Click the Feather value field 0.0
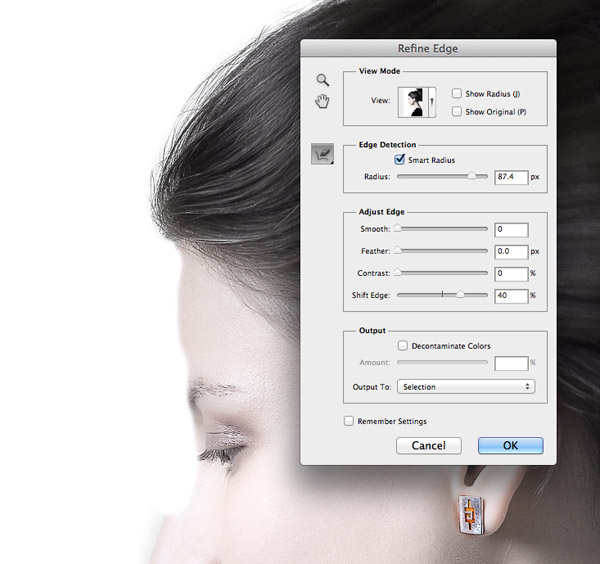The width and height of the screenshot is (600, 564). pos(511,252)
